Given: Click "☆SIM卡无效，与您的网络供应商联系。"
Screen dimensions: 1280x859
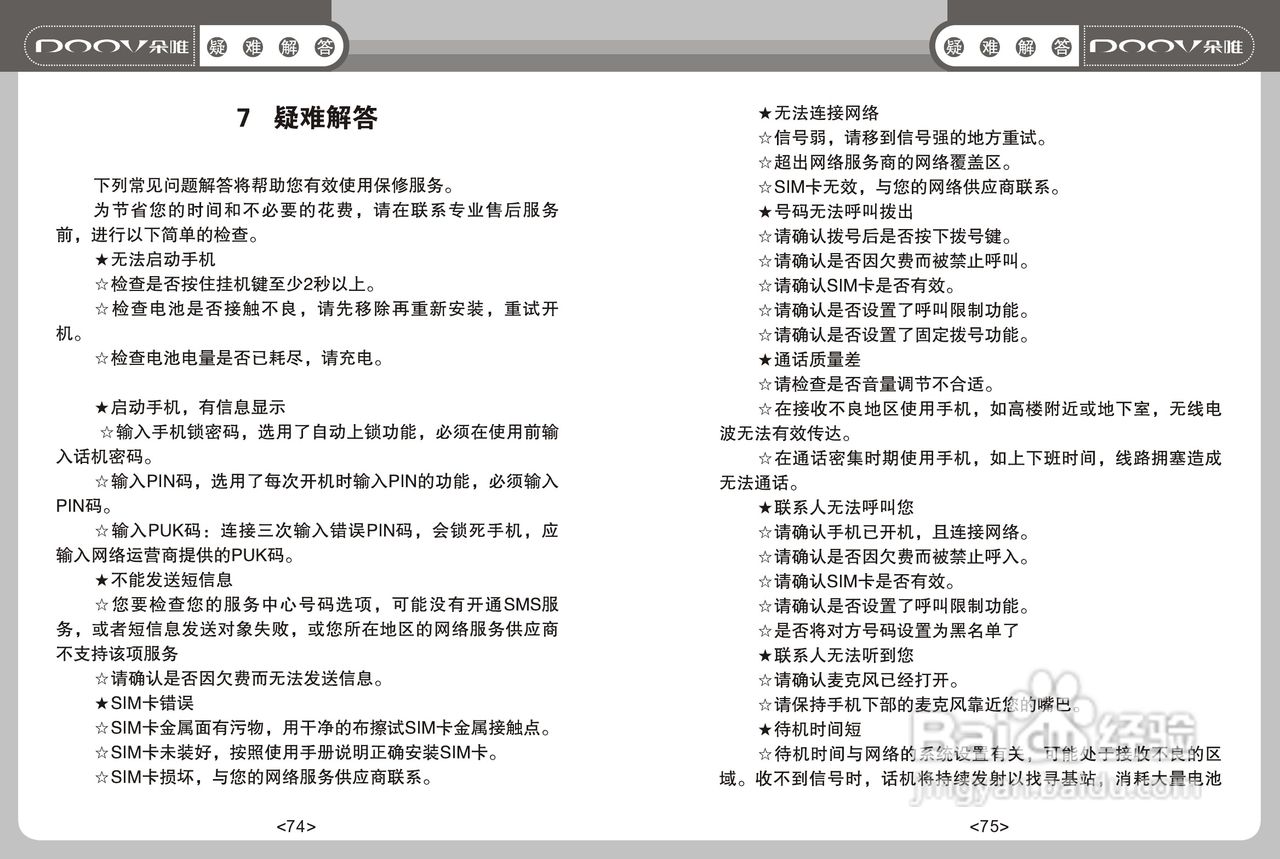Looking at the screenshot, I should [909, 187].
